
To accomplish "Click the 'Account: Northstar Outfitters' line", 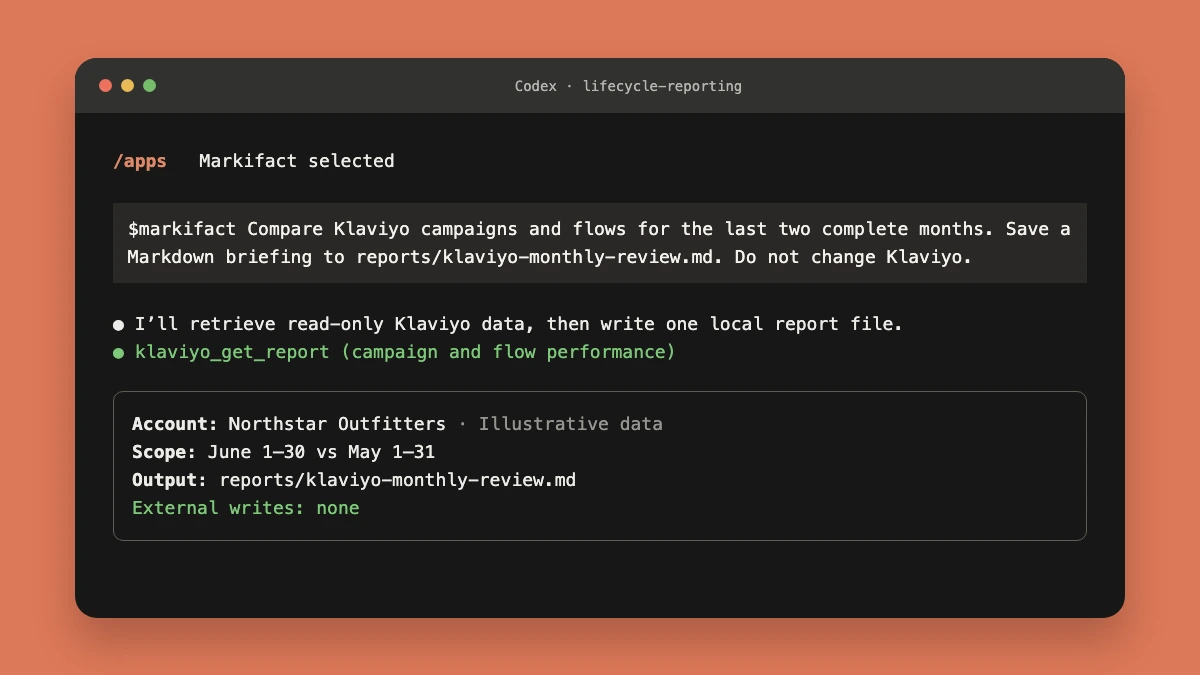I will tap(289, 424).
